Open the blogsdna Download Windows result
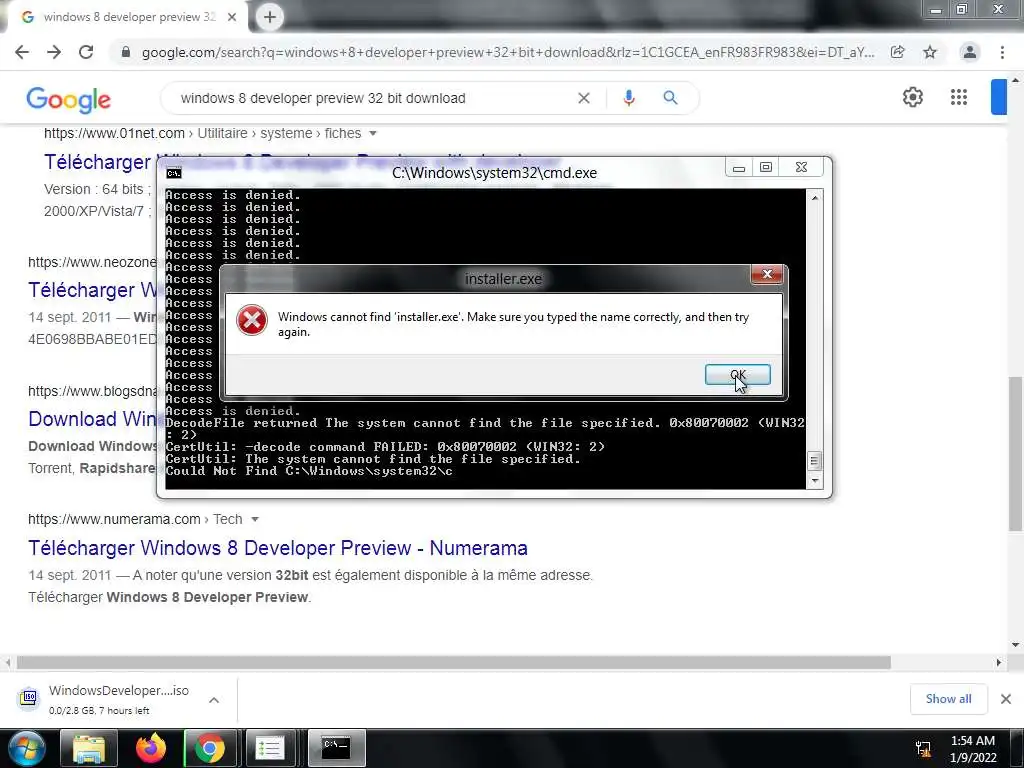 point(91,419)
